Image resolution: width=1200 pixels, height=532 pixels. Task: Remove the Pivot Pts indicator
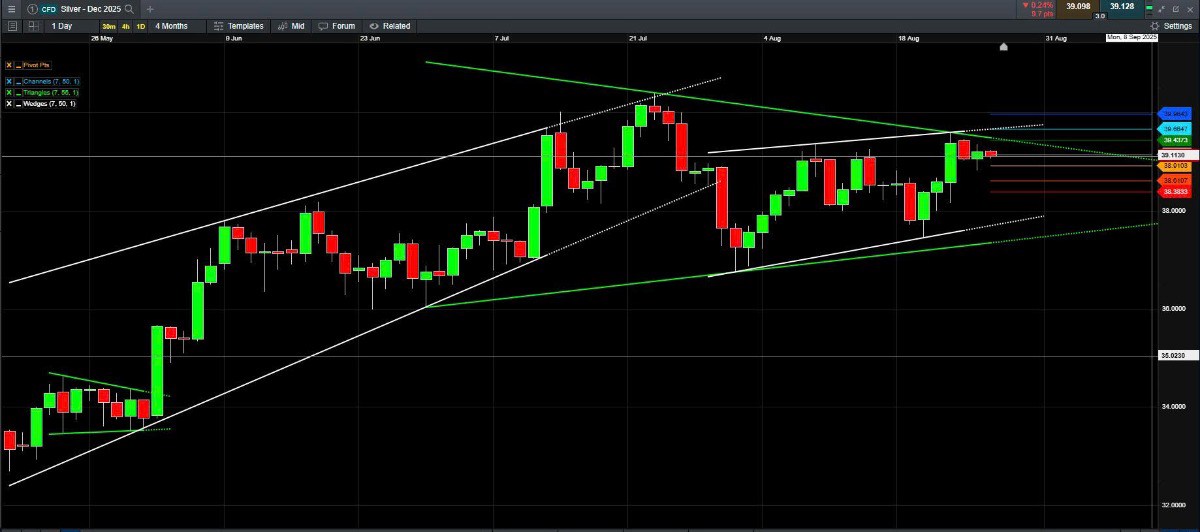[x=9, y=64]
